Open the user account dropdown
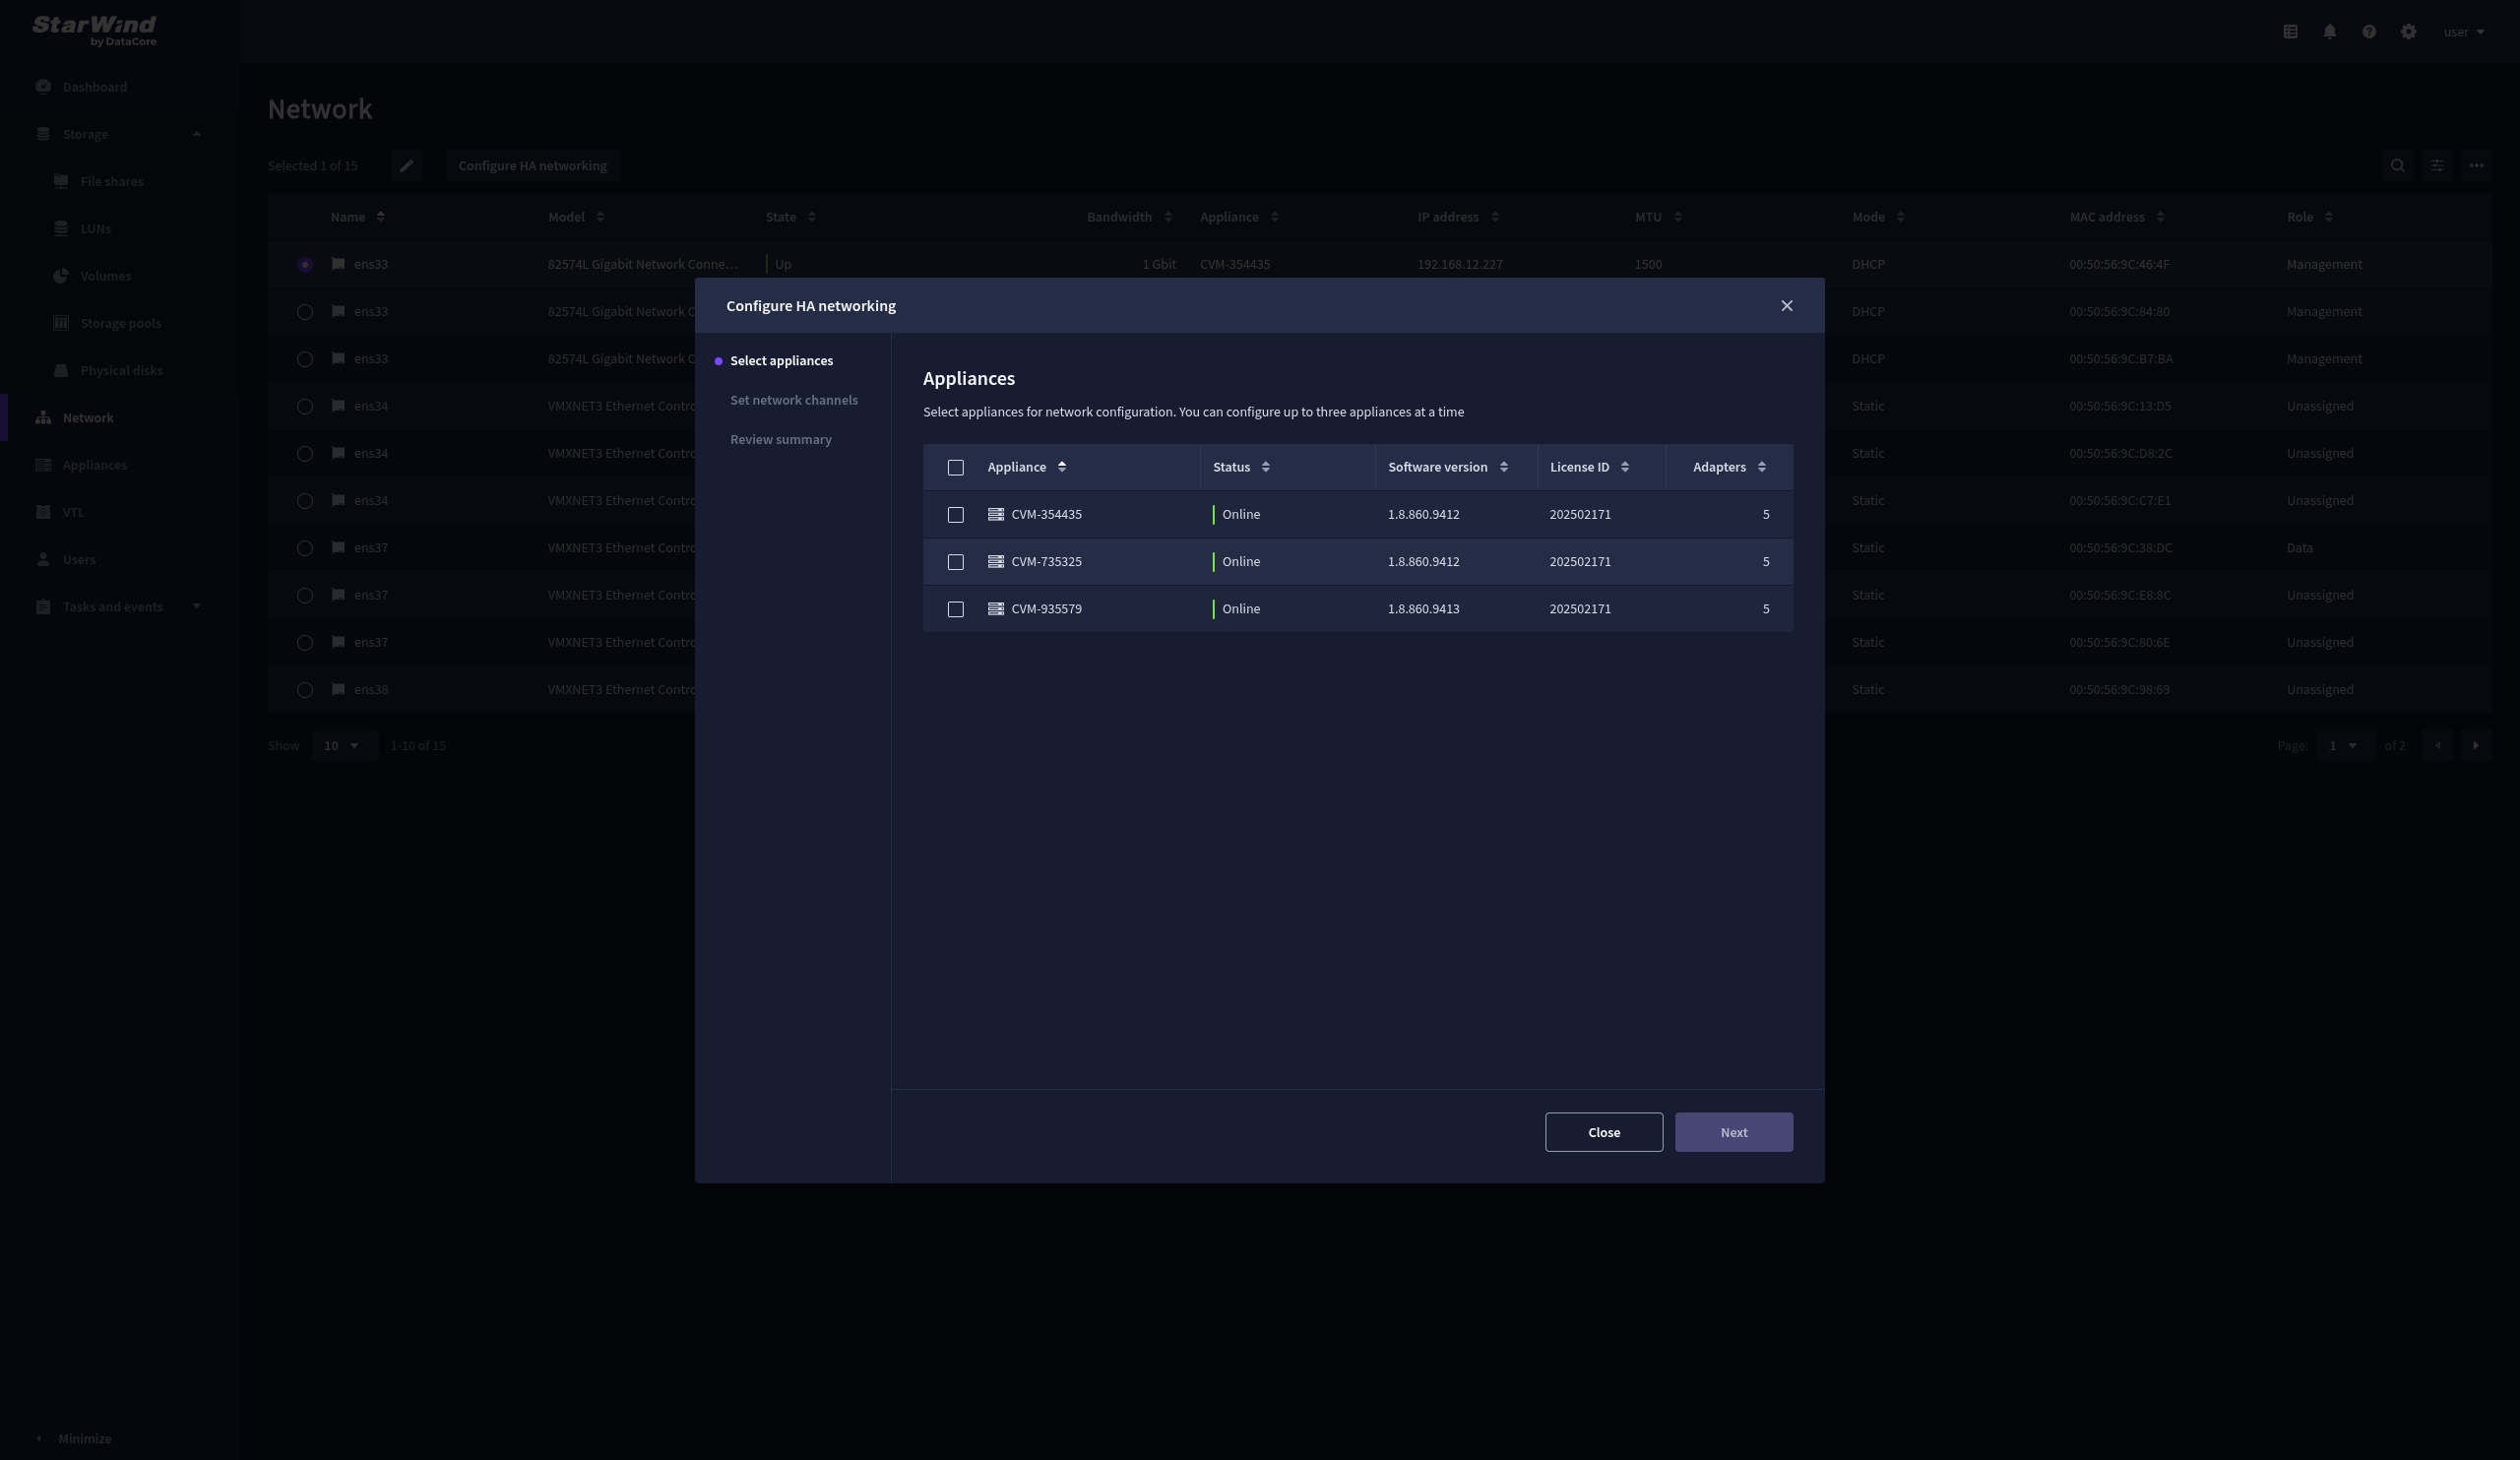The width and height of the screenshot is (2520, 1460). (2463, 32)
